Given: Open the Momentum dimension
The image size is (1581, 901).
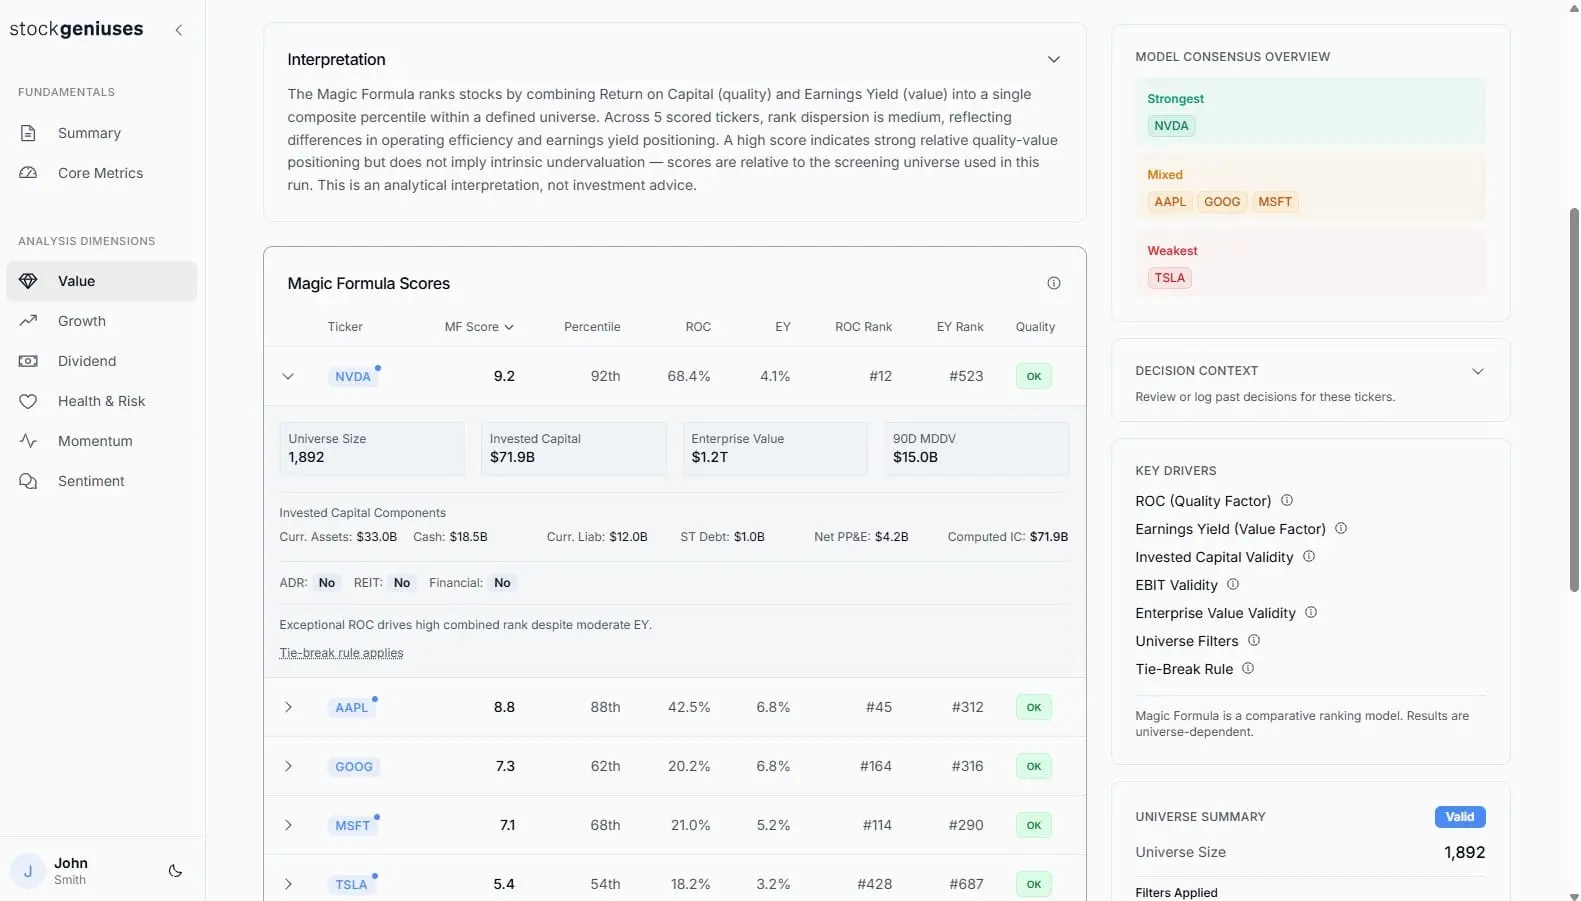Looking at the screenshot, I should click(102, 441).
